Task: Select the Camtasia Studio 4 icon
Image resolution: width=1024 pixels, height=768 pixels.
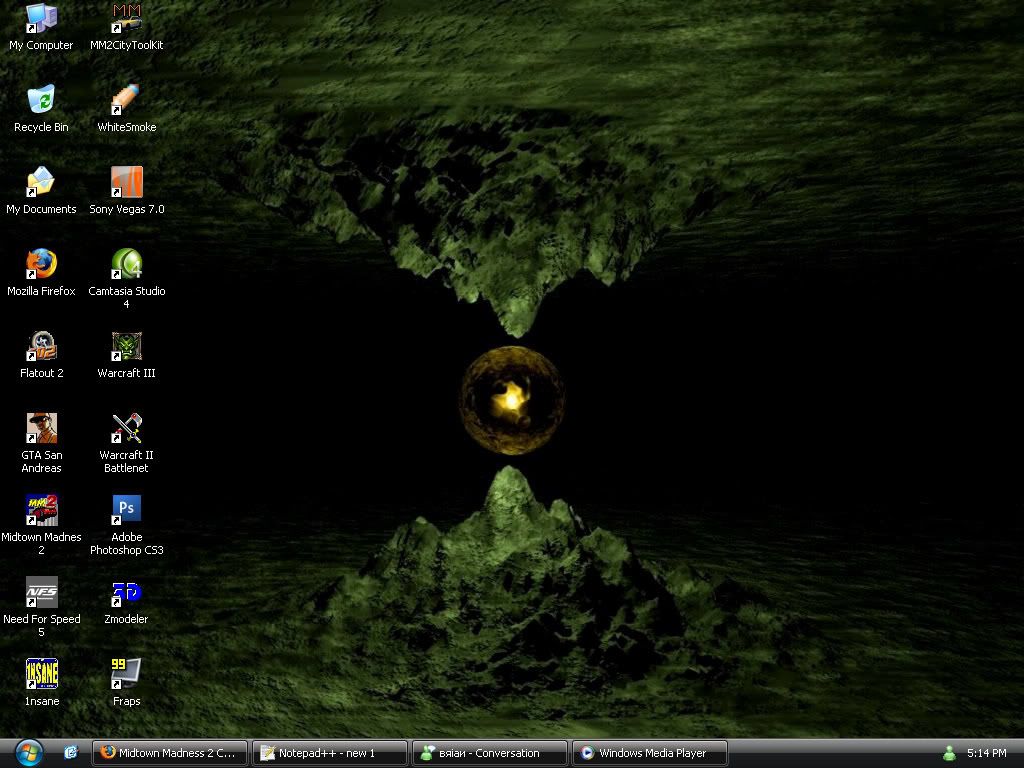Action: [x=127, y=264]
